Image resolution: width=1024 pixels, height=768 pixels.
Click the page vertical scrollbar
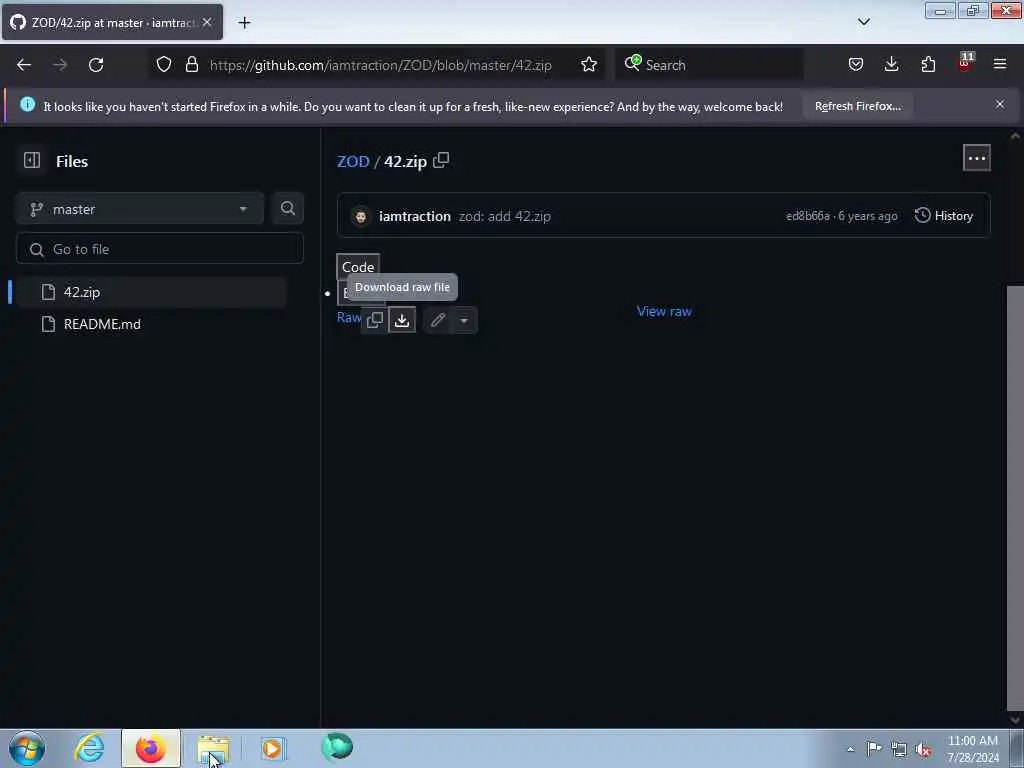(x=1014, y=496)
